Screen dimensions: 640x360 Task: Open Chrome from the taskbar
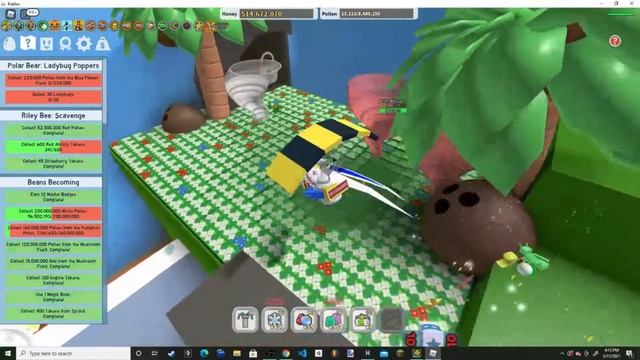pyautogui.click(x=286, y=353)
